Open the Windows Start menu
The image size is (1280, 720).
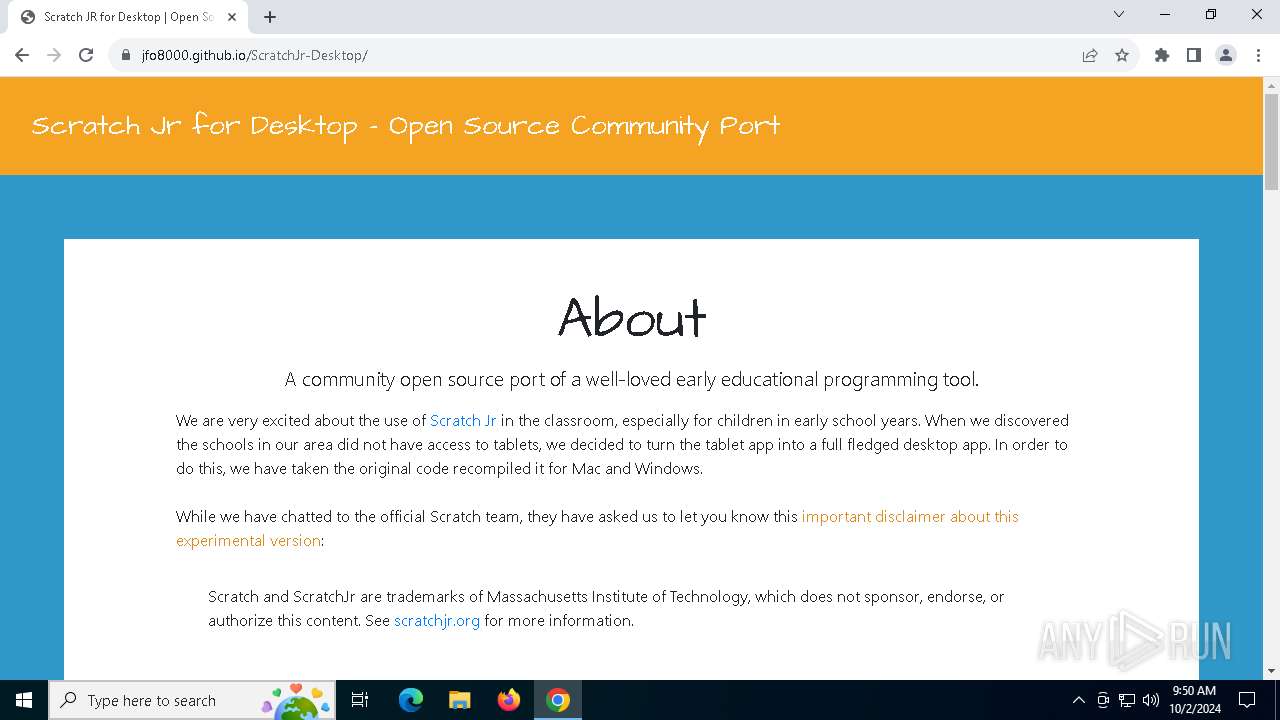24,700
